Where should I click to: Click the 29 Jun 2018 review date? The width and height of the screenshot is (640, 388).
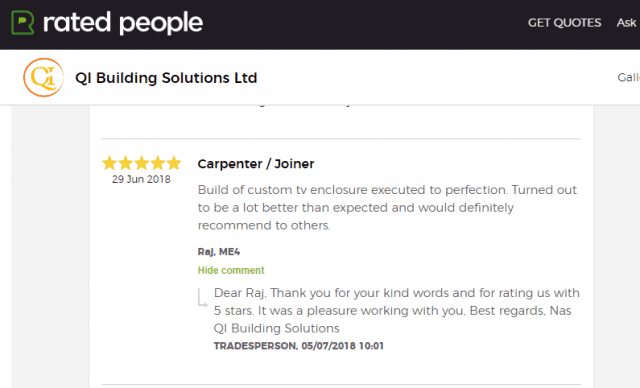[x=141, y=179]
